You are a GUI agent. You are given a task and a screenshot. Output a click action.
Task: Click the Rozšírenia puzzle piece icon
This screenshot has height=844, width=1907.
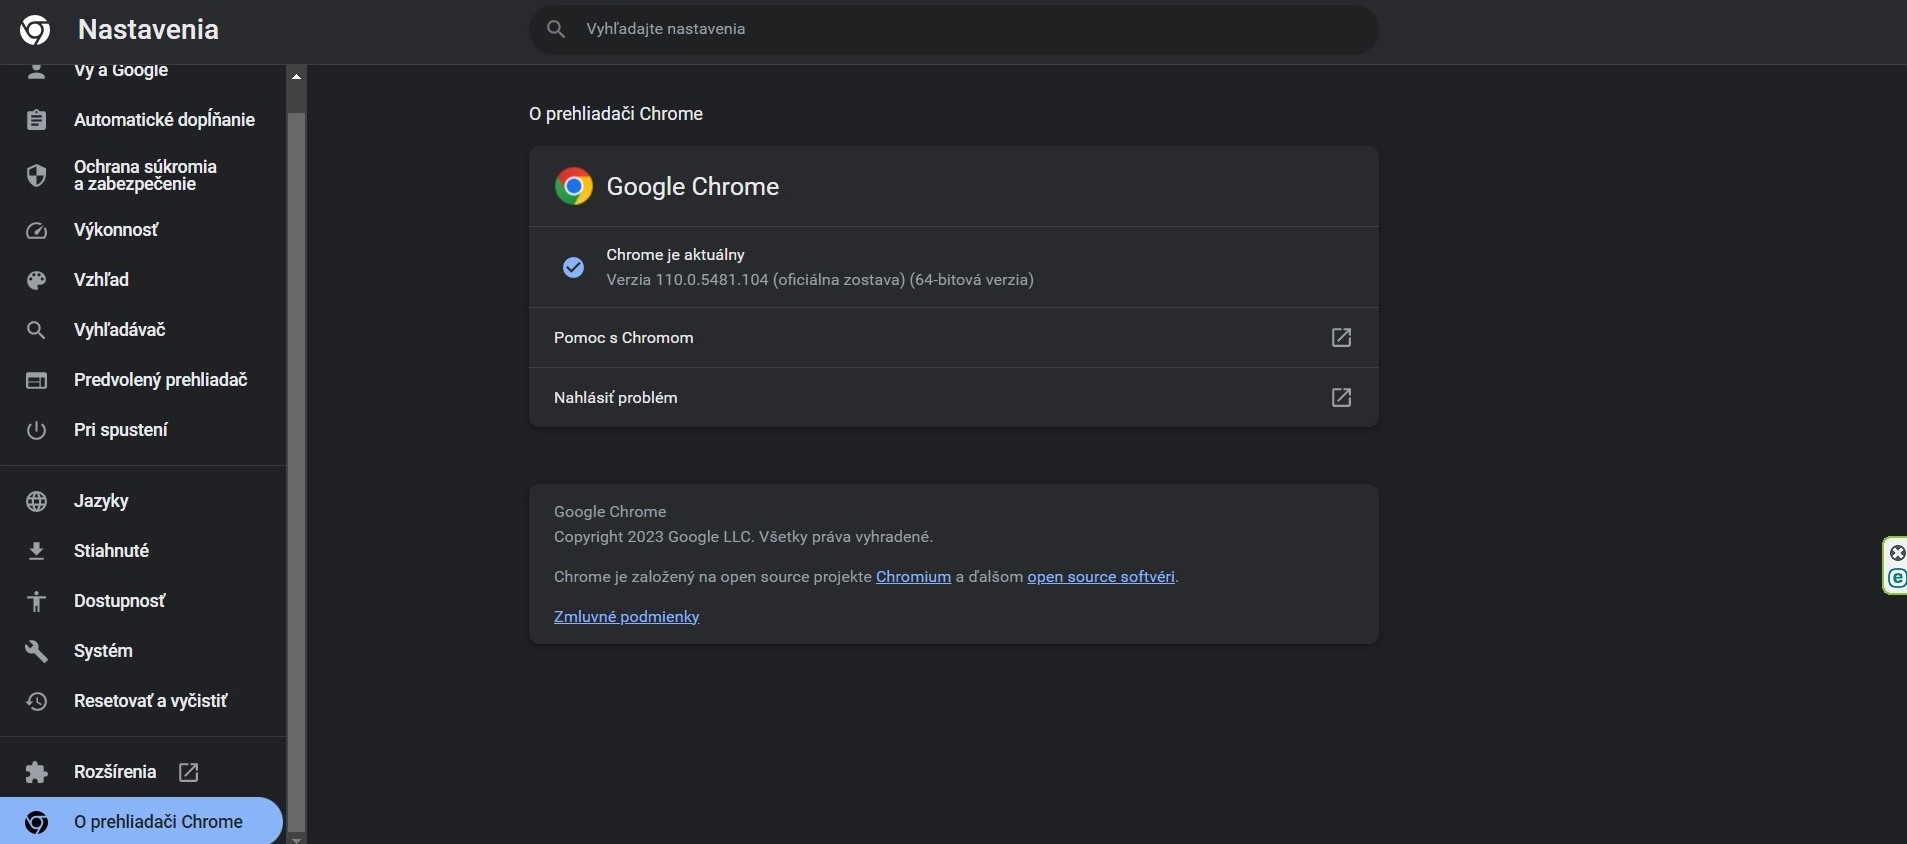point(36,773)
